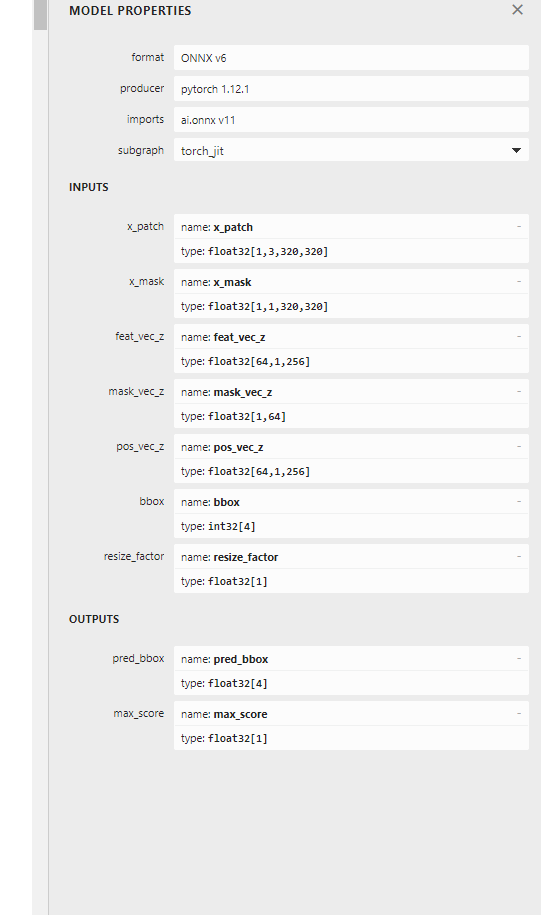Collapse the max_score output details
The image size is (541, 915).
[x=518, y=713]
